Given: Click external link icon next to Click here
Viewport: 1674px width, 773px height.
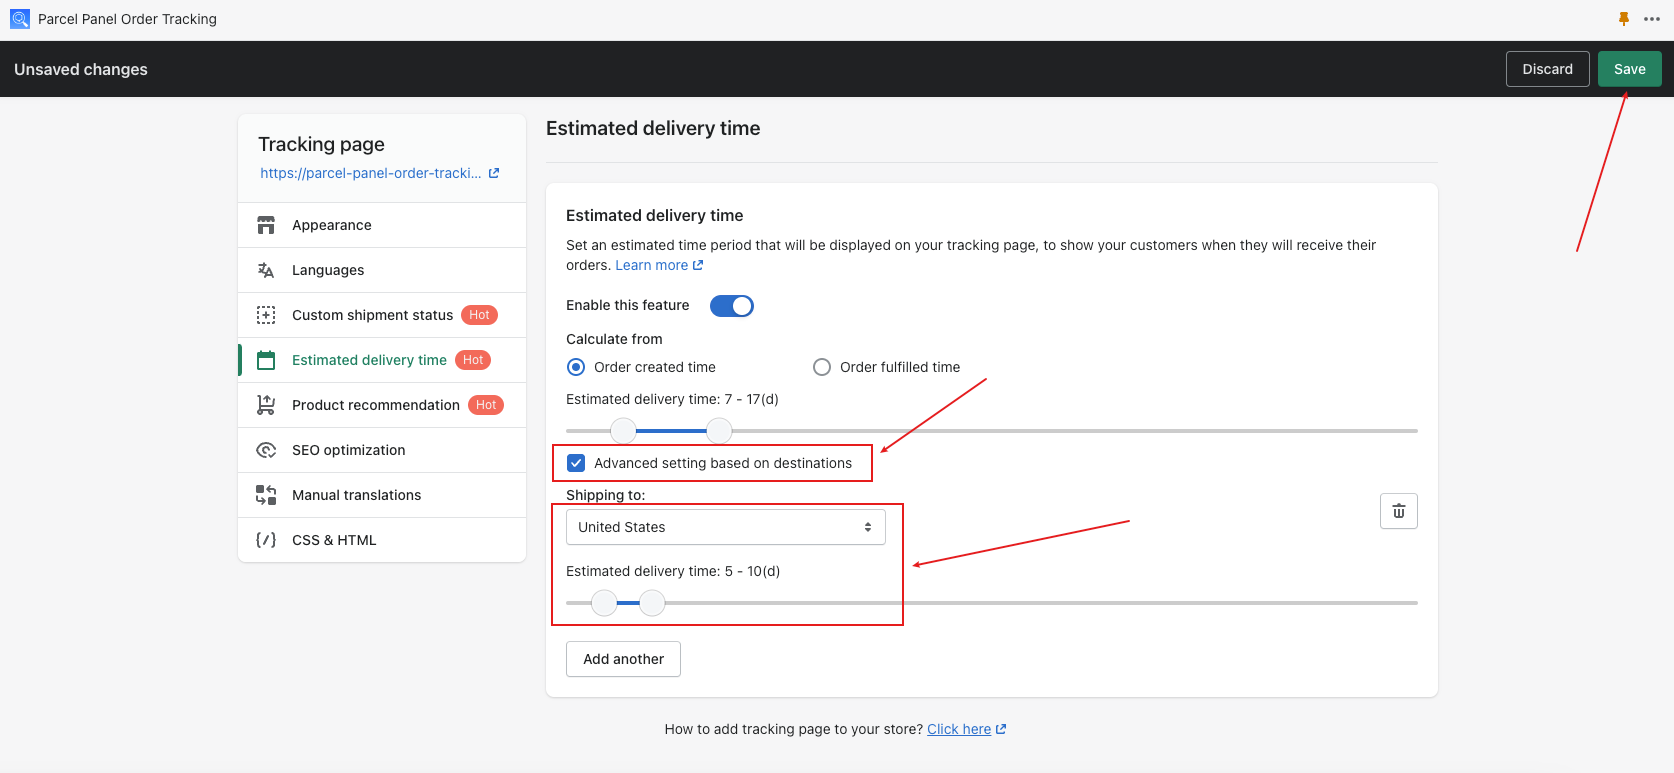Looking at the screenshot, I should pos(1001,729).
